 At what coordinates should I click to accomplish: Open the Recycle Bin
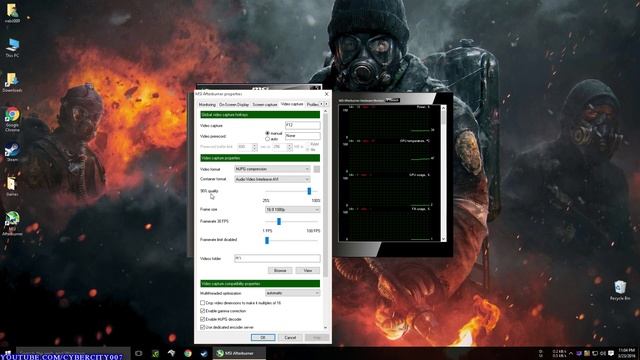tap(620, 290)
